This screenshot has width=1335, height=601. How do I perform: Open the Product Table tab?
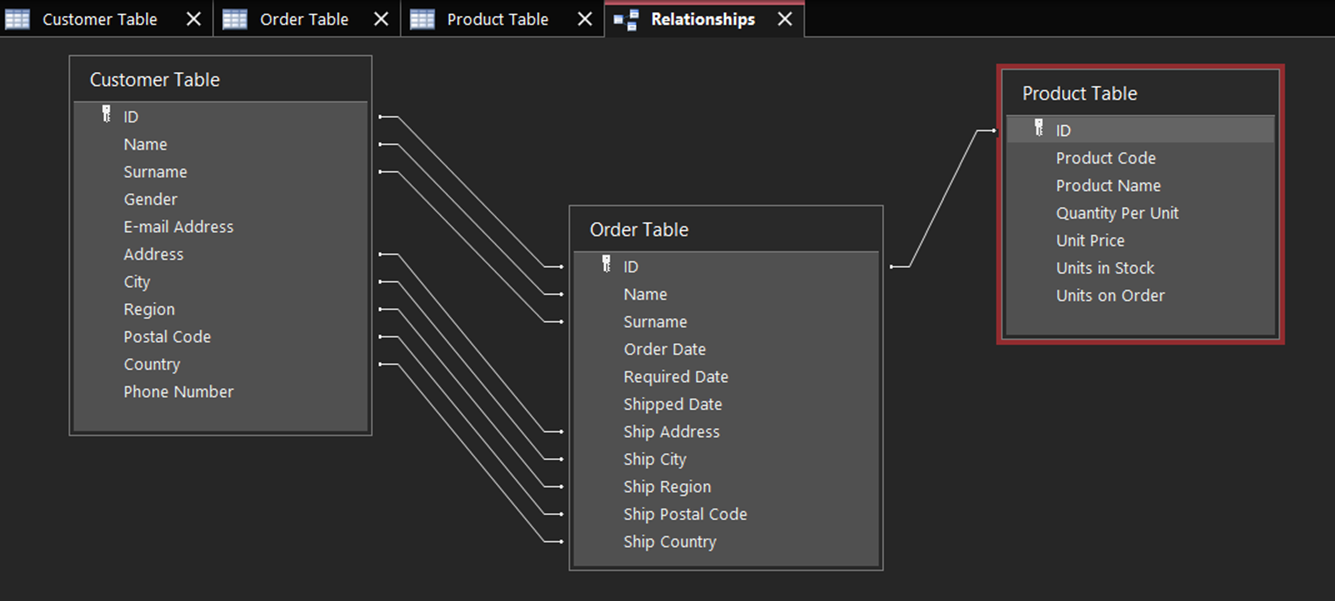point(498,18)
